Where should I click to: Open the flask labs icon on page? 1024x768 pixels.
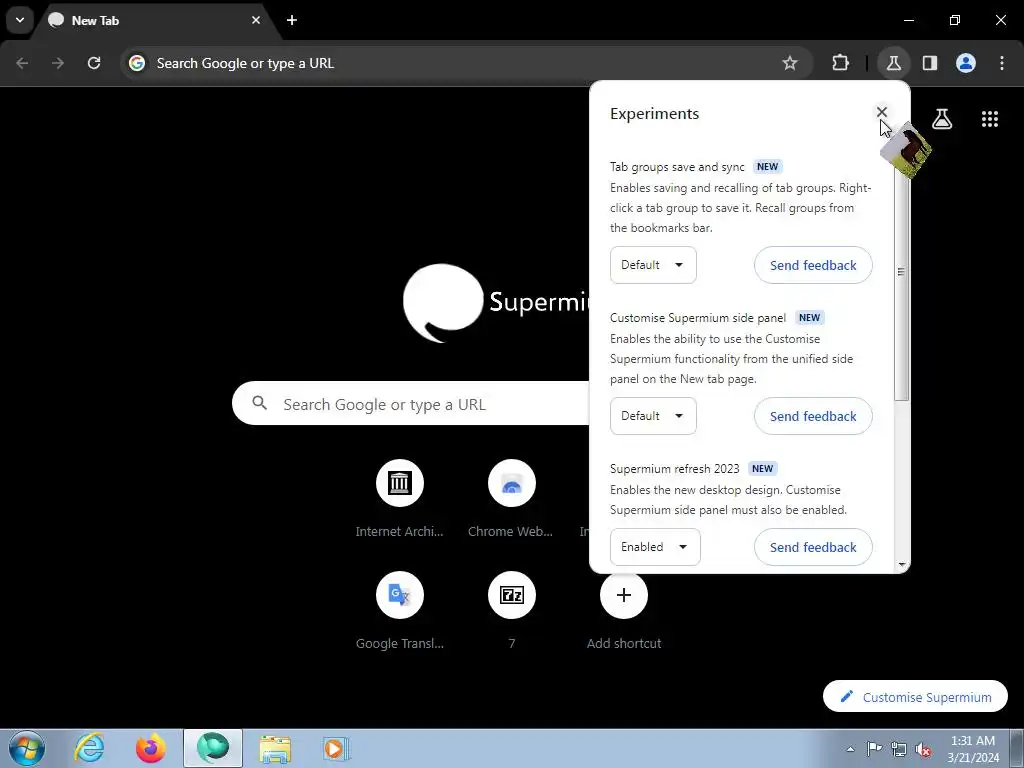click(x=942, y=119)
